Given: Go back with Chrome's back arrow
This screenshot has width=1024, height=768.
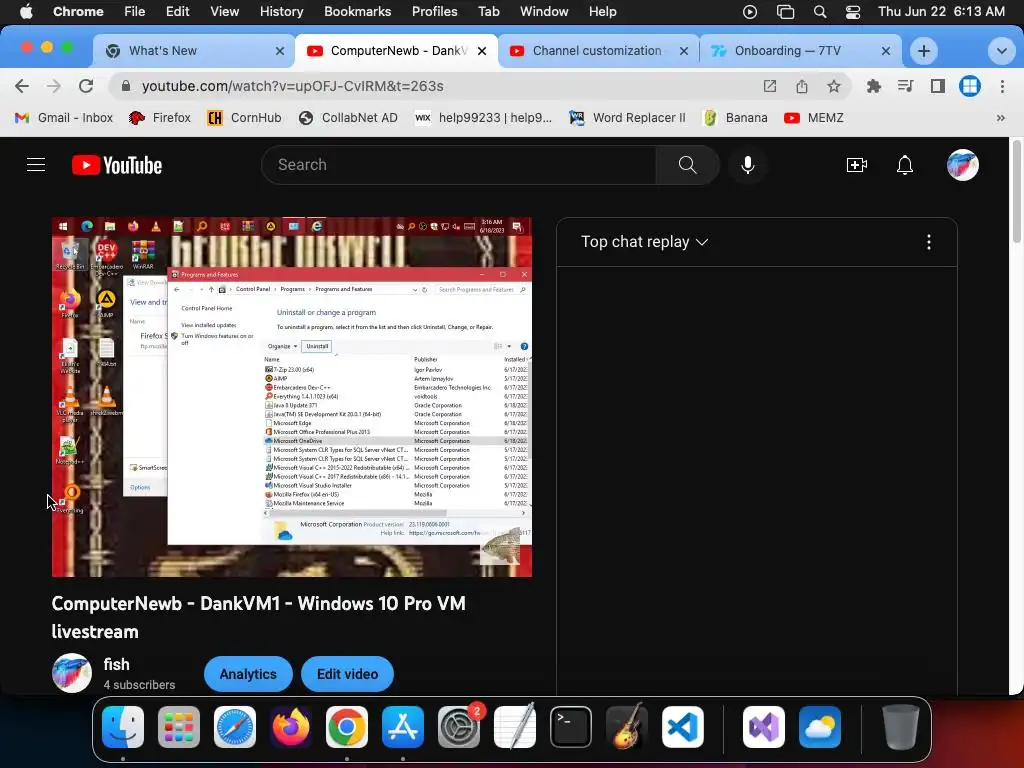Looking at the screenshot, I should click(x=22, y=86).
